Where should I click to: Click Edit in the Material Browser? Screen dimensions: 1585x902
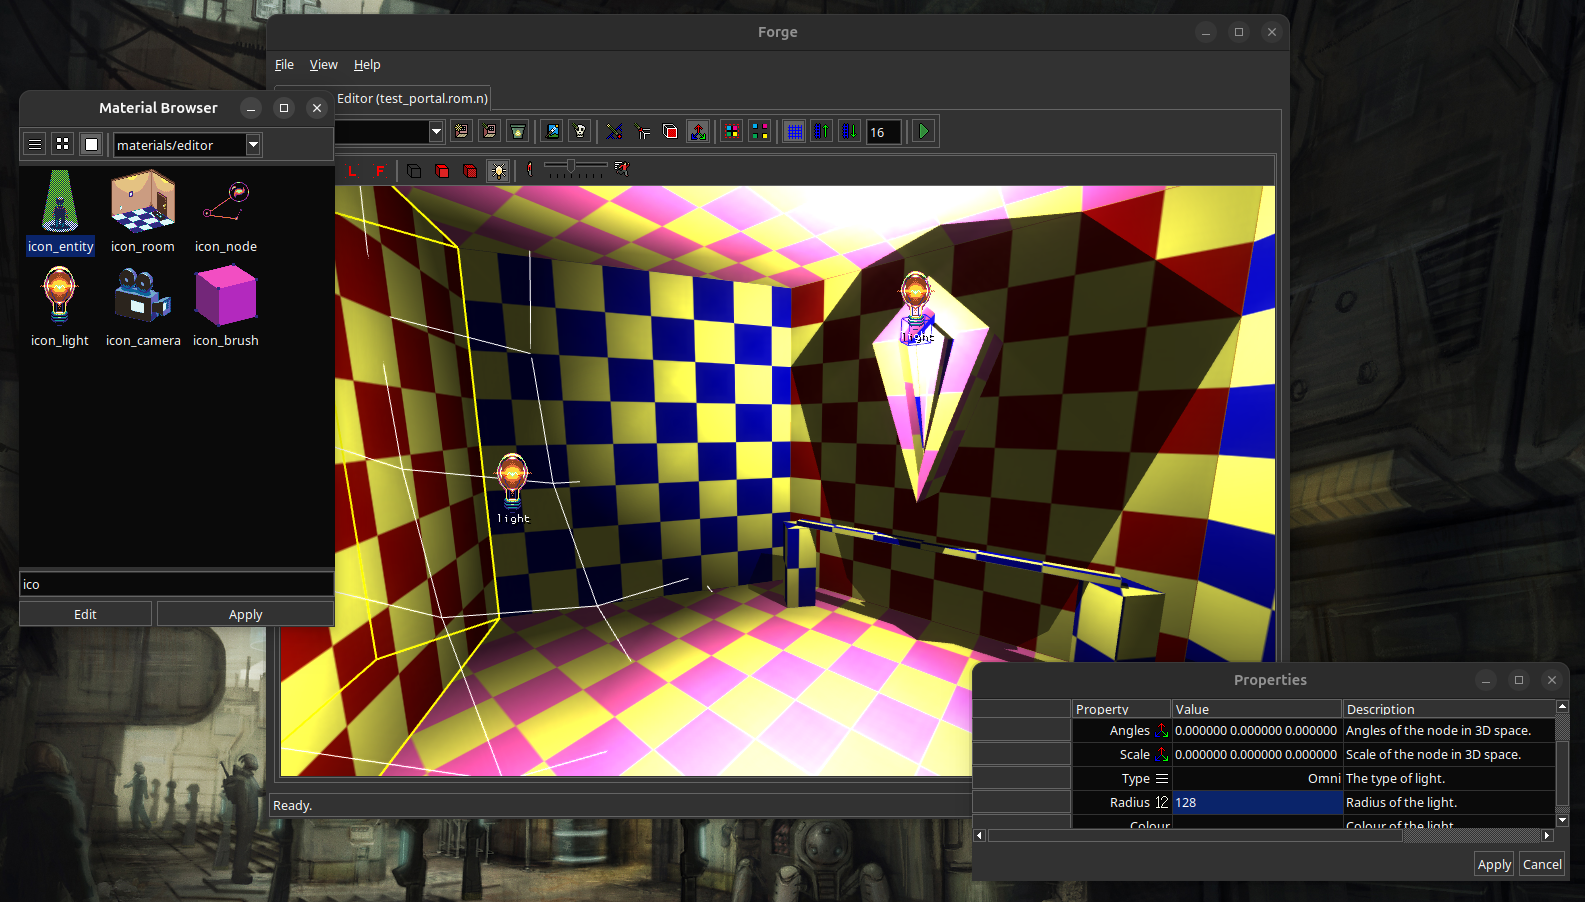85,614
